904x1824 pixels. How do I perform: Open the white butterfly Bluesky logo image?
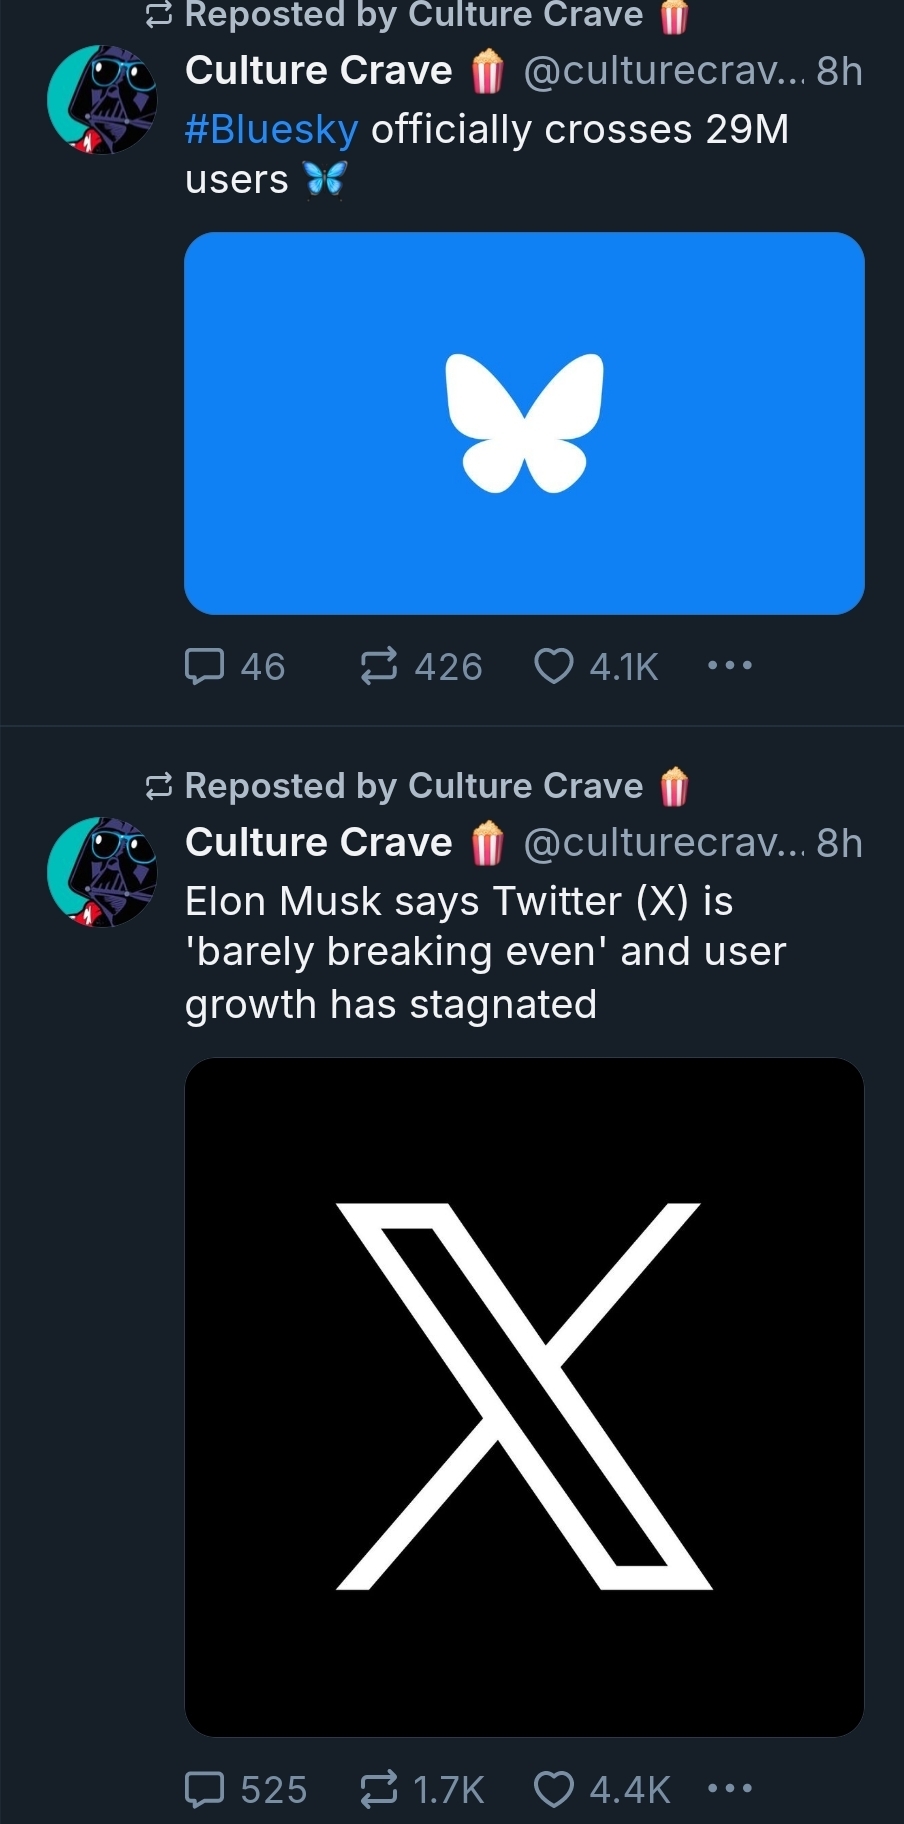point(524,423)
